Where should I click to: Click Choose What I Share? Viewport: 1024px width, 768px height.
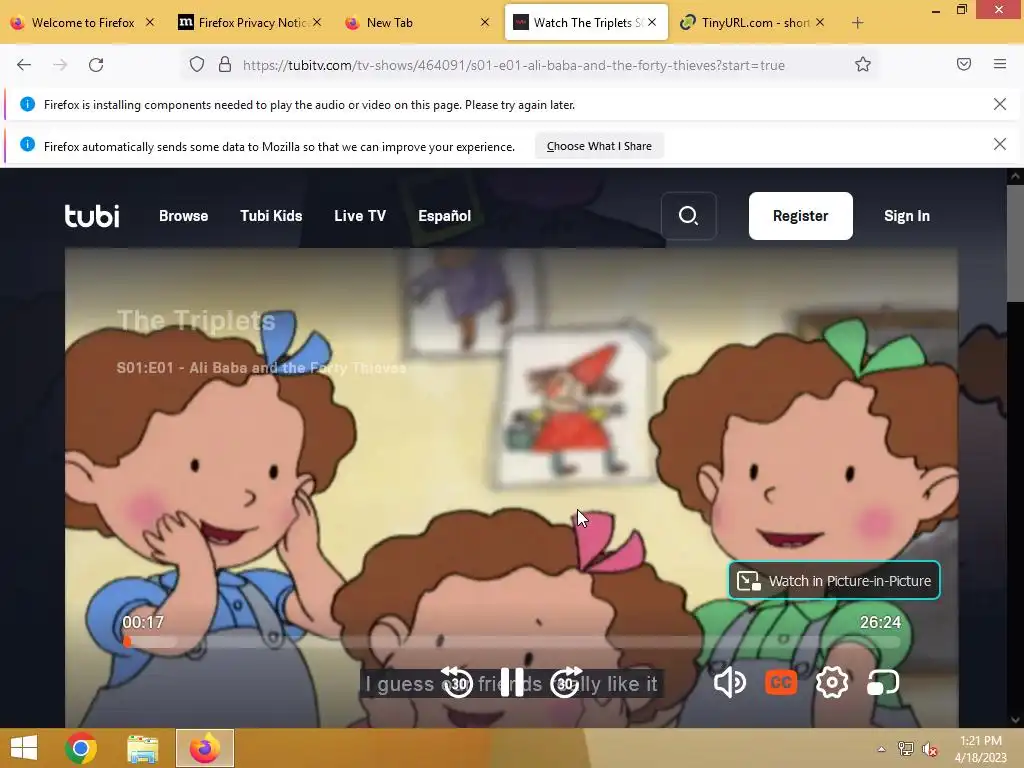599,146
